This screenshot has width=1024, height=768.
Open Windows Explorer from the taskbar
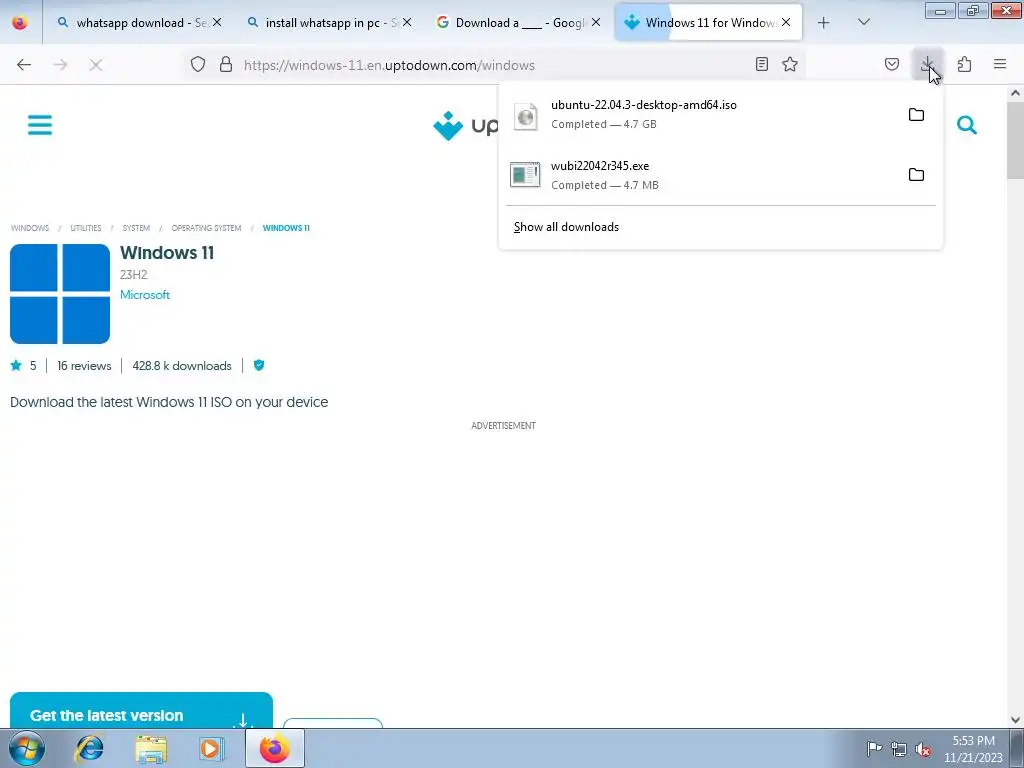coord(151,748)
